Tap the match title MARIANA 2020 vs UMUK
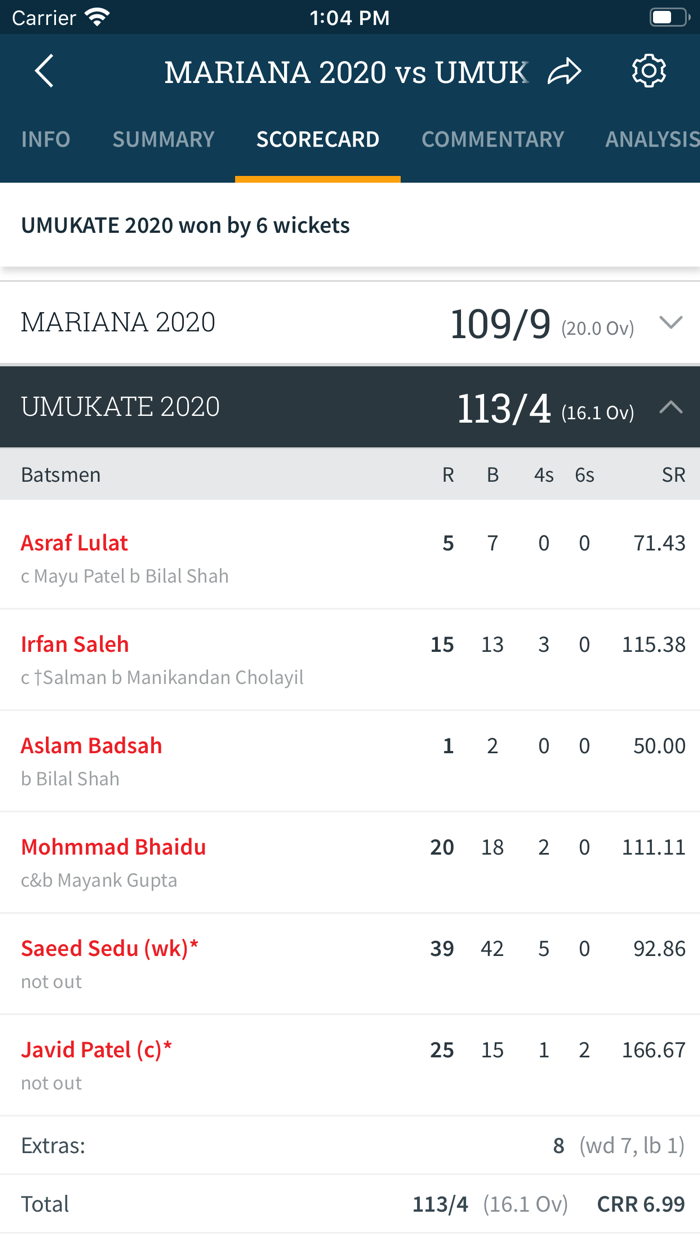Screen dimensions: 700x1244 346,72
